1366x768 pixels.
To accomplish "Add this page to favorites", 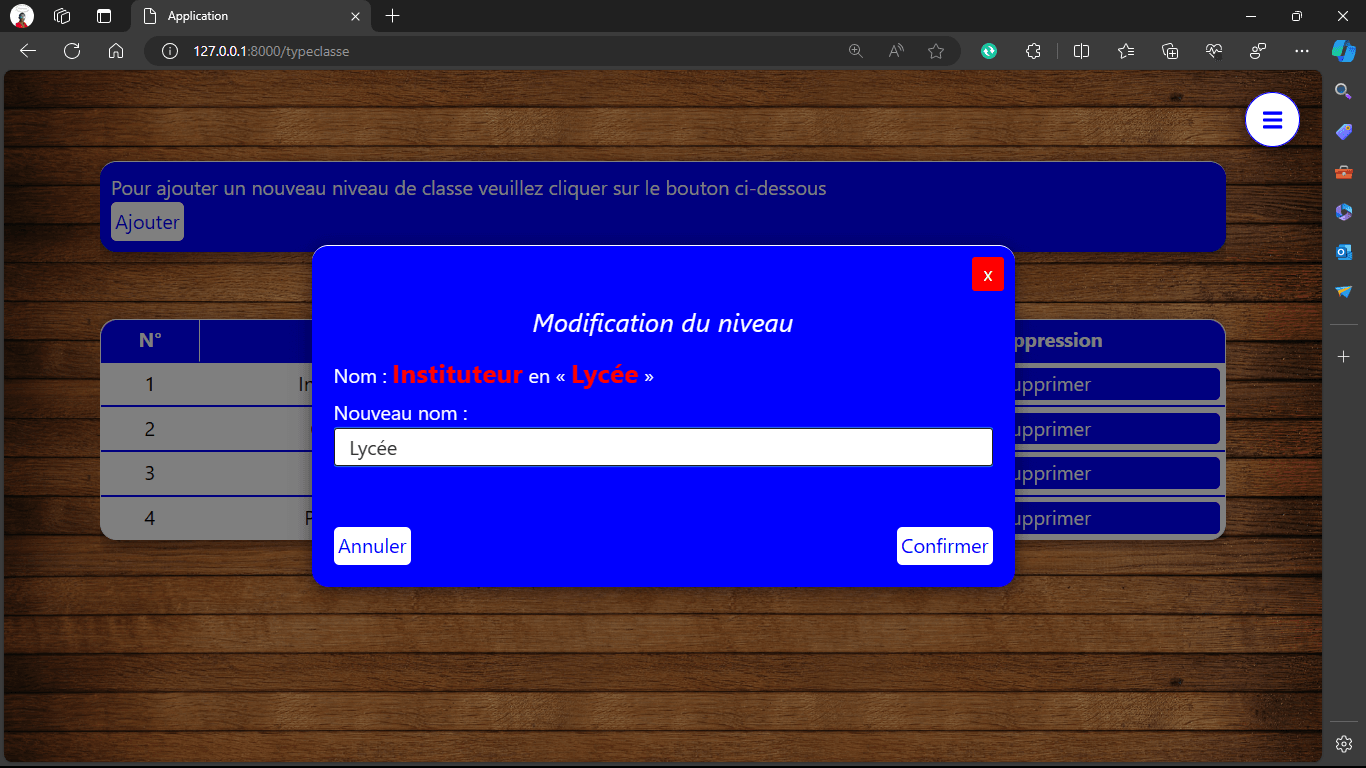I will [936, 51].
